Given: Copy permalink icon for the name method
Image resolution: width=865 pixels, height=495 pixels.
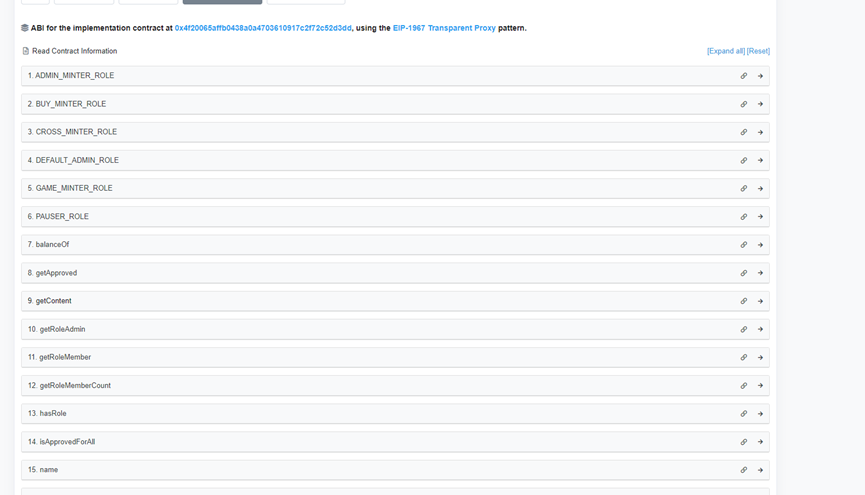Looking at the screenshot, I should [743, 470].
